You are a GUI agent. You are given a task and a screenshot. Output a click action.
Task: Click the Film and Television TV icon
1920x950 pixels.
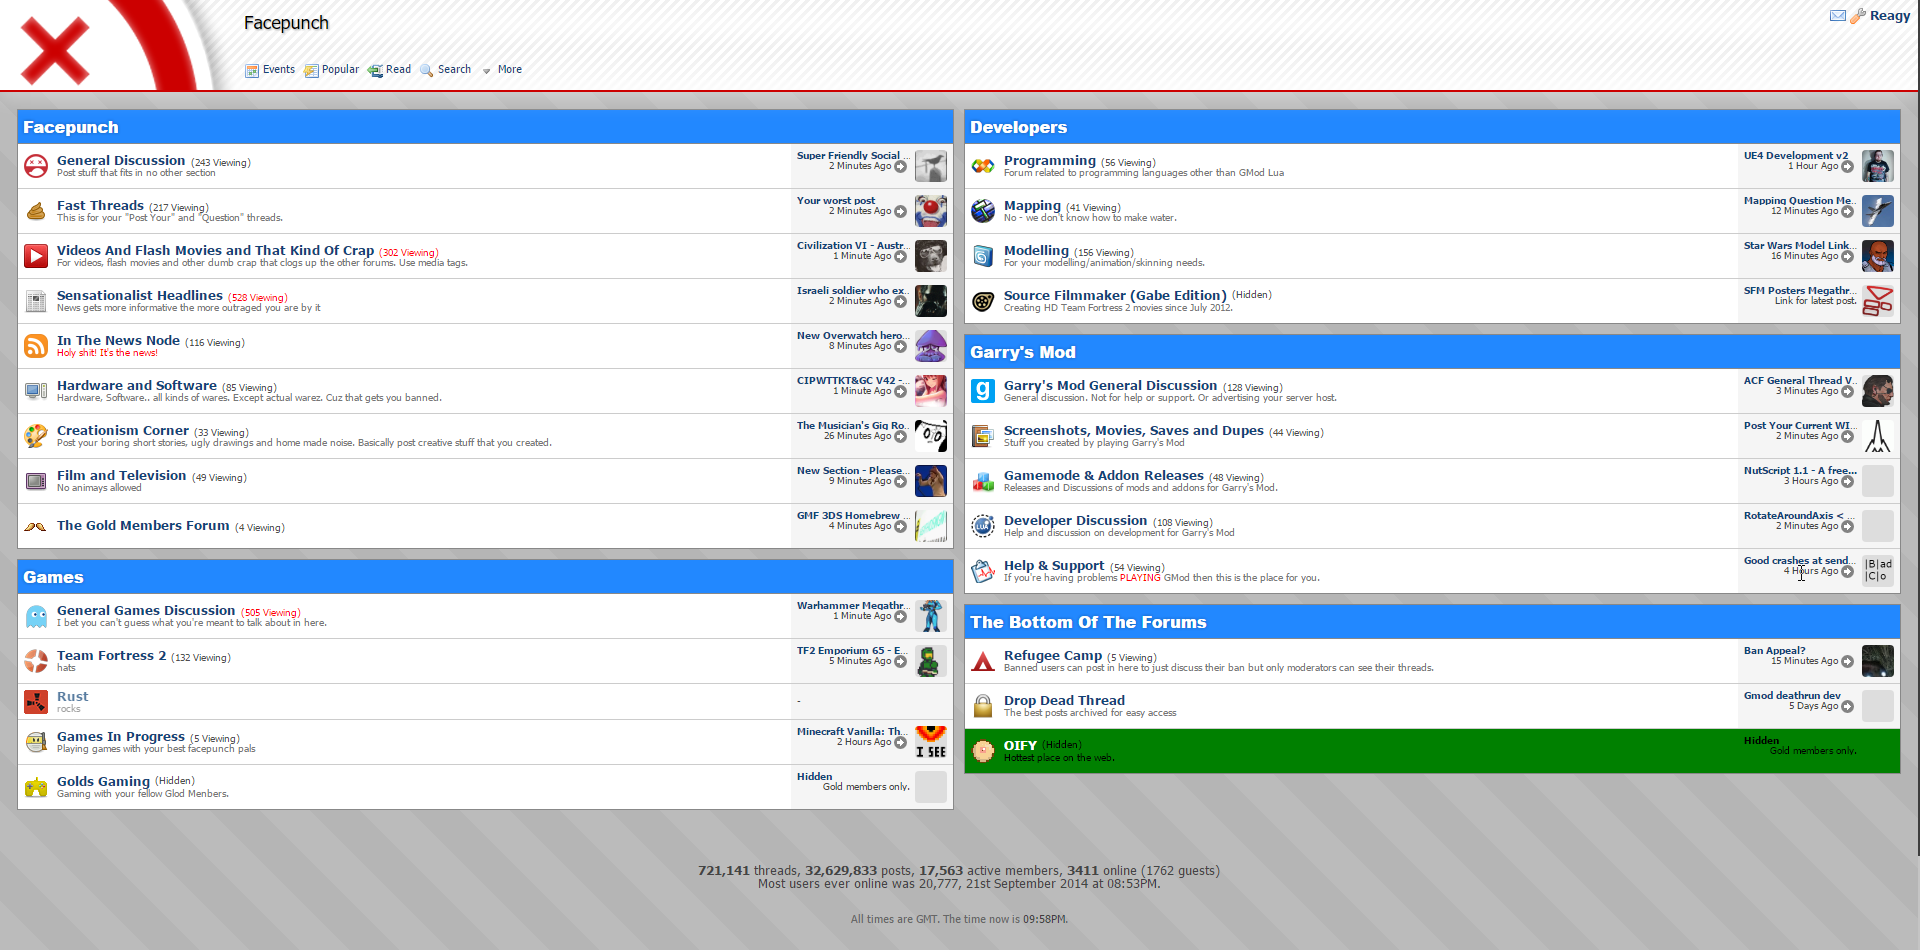36,481
